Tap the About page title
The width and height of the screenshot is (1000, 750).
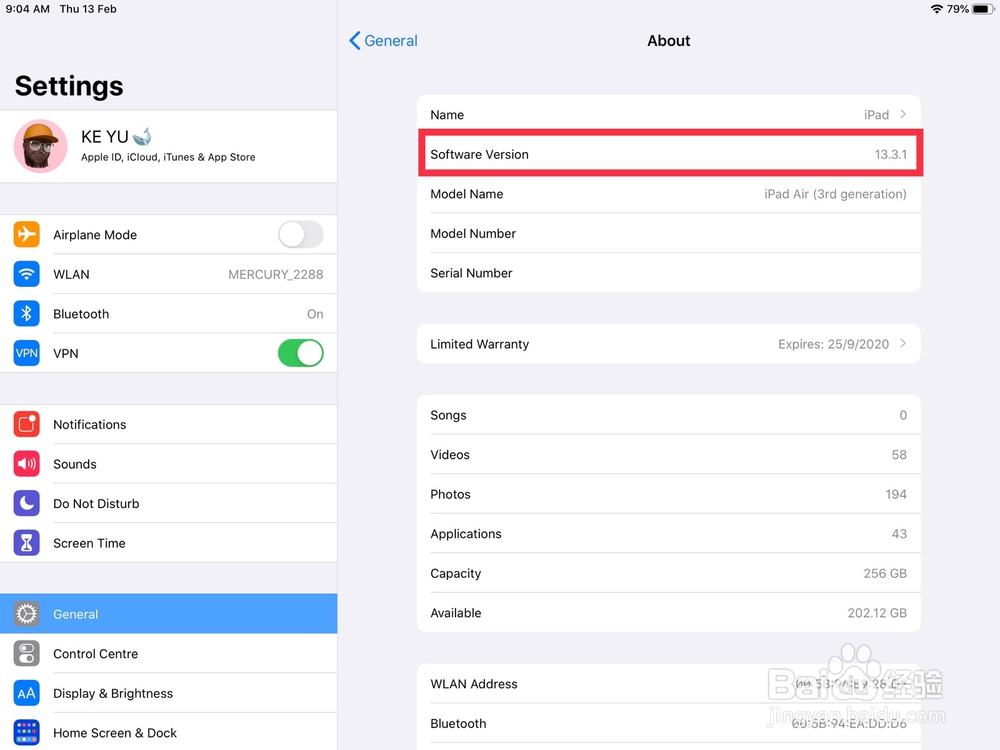668,40
